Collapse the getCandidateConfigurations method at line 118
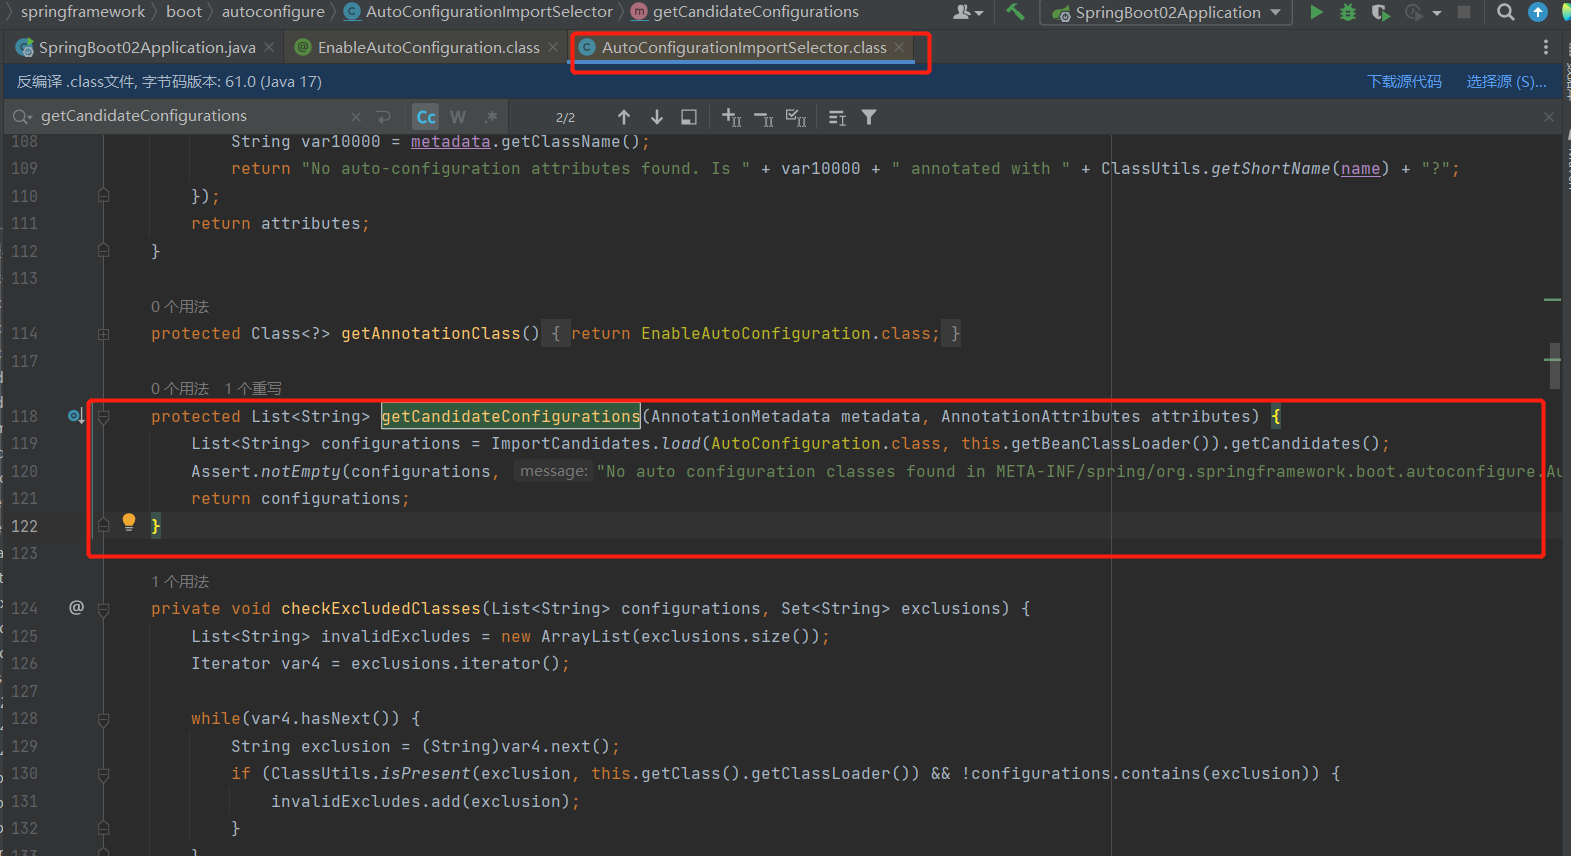This screenshot has width=1571, height=856. (x=104, y=416)
